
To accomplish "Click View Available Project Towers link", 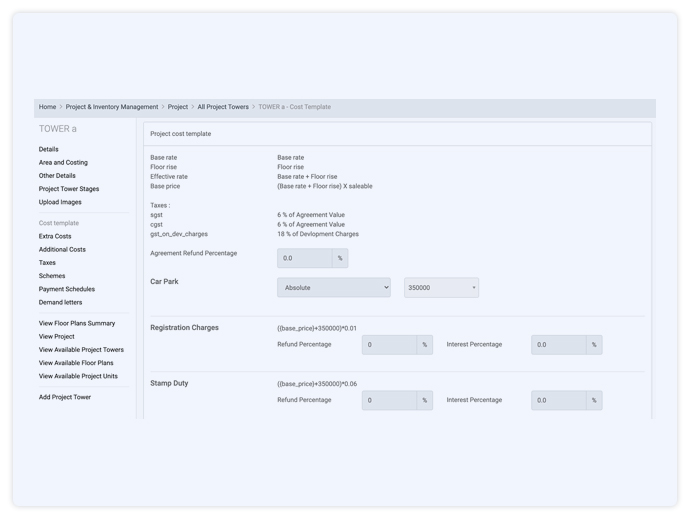I will pos(81,350).
